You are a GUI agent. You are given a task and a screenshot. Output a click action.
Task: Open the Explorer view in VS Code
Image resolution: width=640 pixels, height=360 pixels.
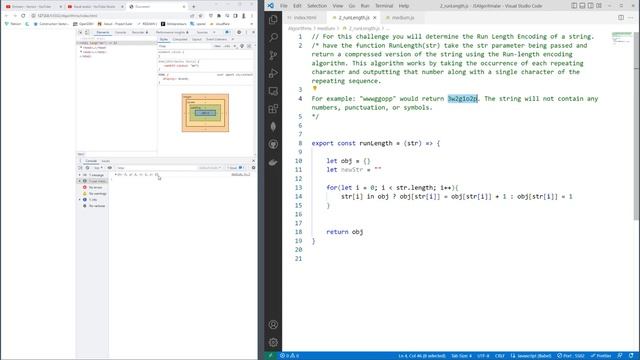point(273,20)
